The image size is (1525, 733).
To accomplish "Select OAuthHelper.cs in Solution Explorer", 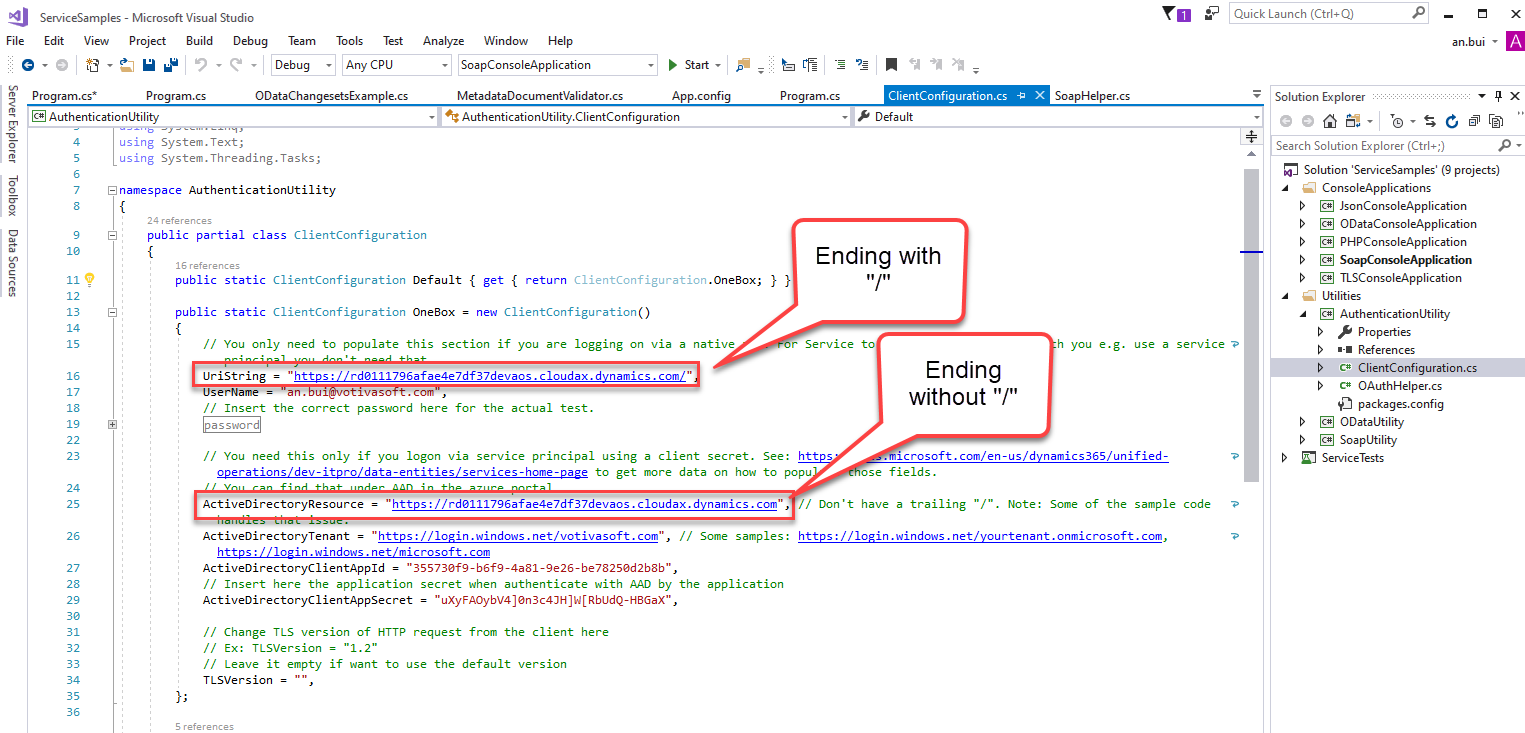I will pyautogui.click(x=1399, y=386).
